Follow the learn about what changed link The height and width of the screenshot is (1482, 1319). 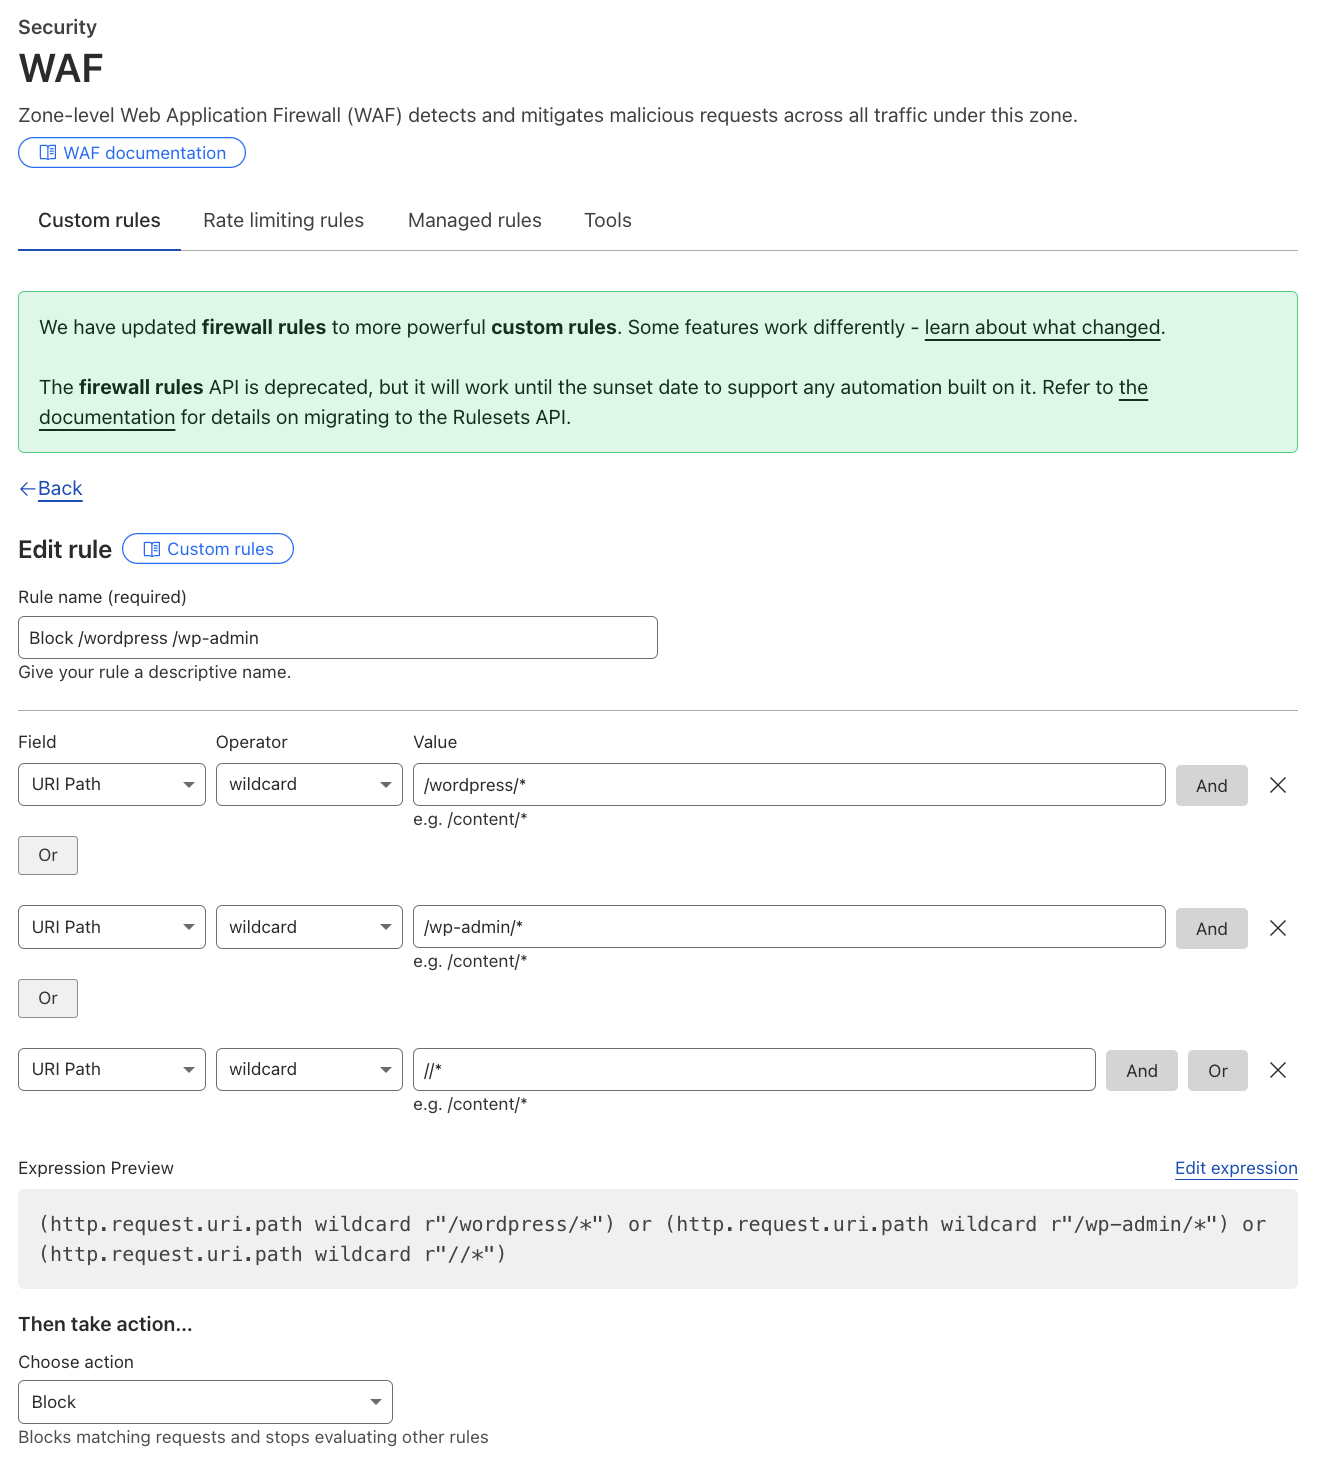1042,327
